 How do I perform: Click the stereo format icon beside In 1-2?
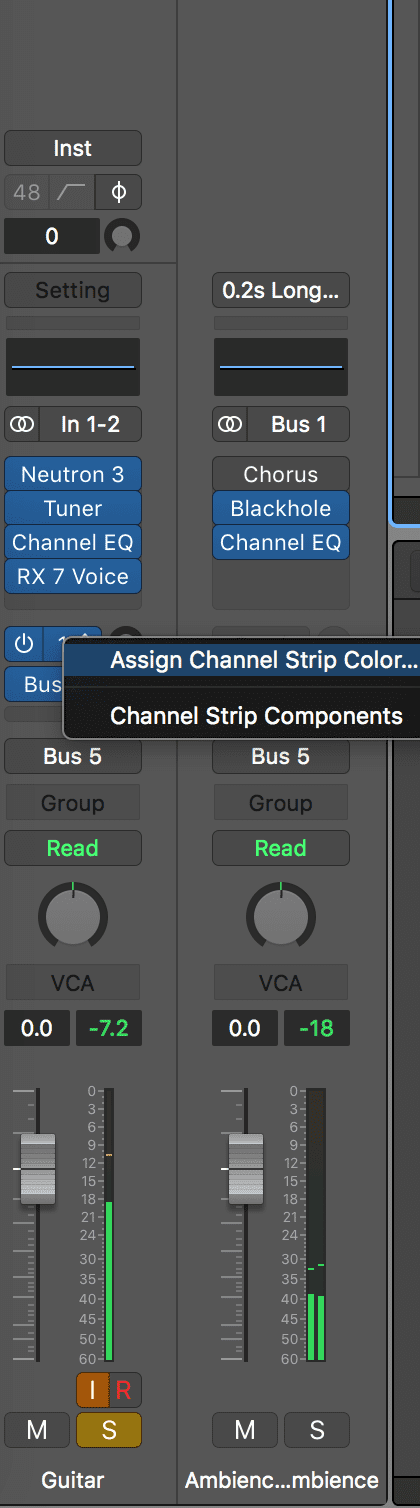tap(22, 424)
